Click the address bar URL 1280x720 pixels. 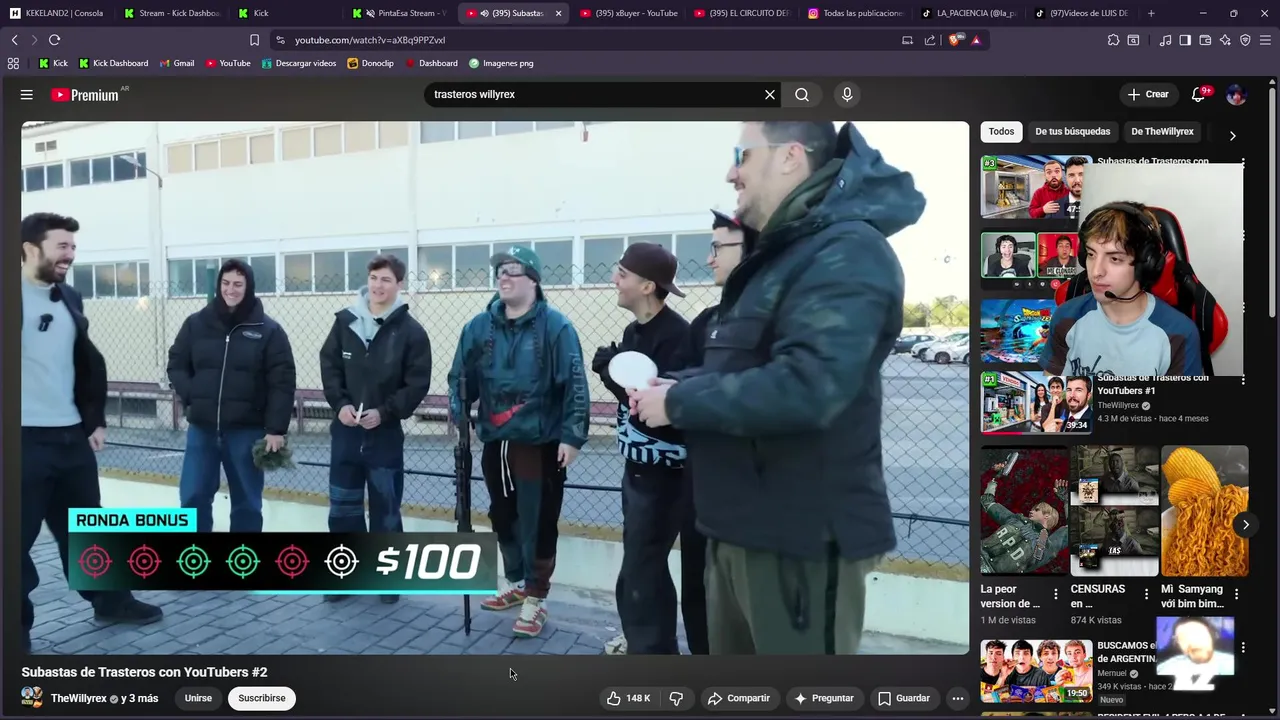pos(370,40)
